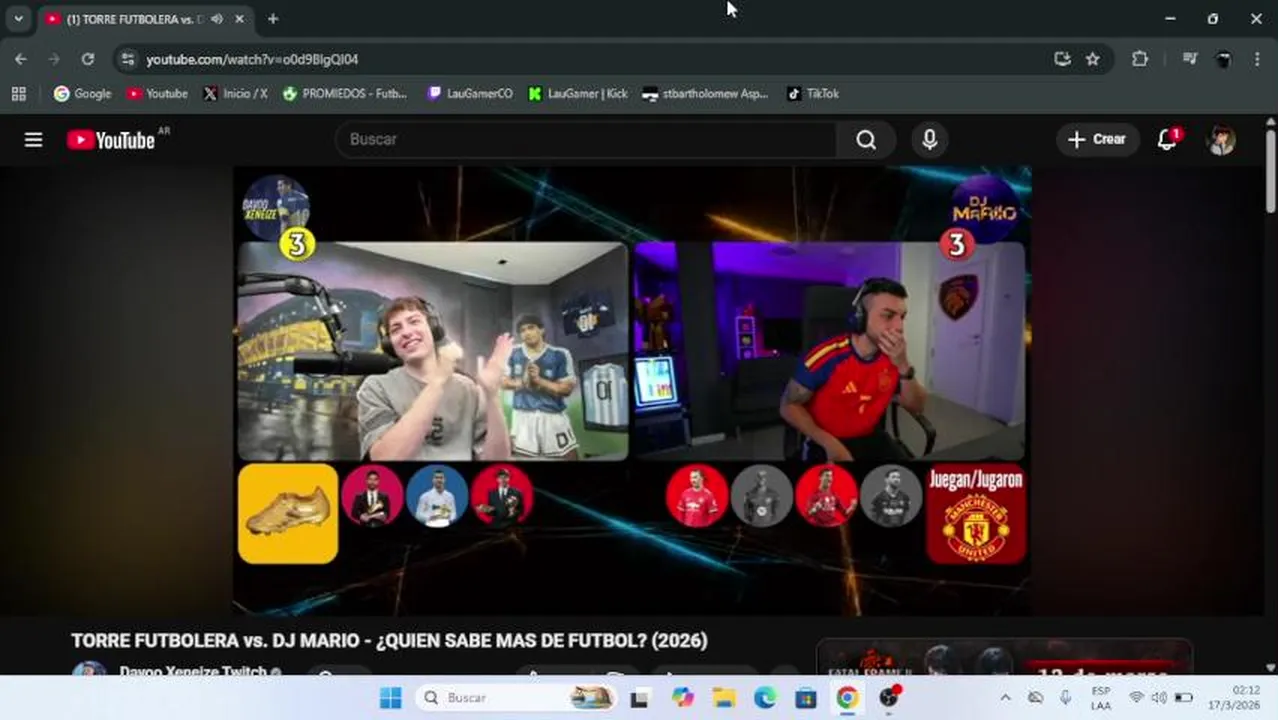Open the Google bookmark
1278x720 pixels.
(83, 94)
